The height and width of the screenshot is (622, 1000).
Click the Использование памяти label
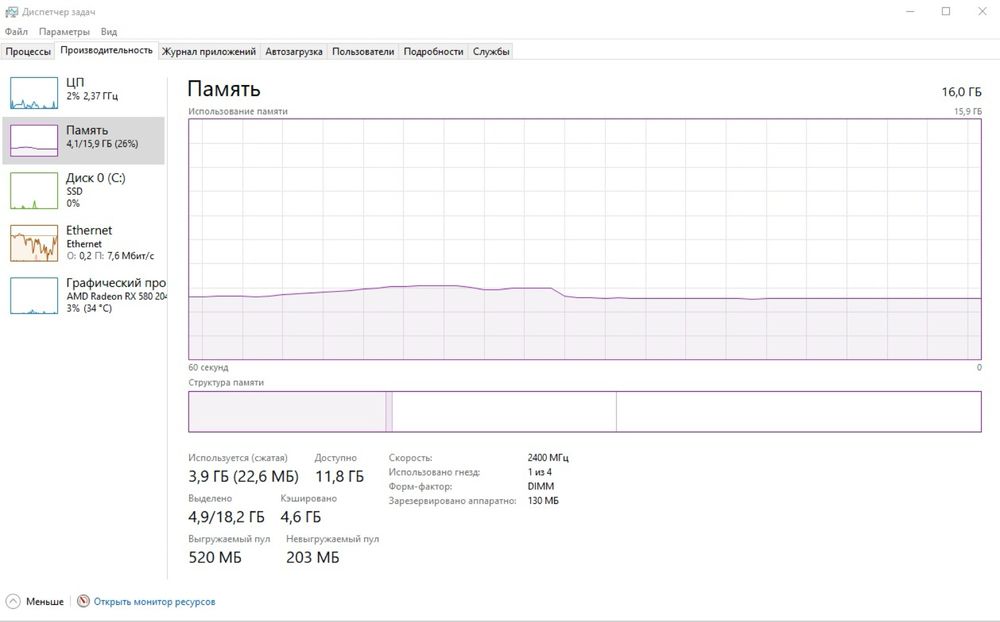(x=238, y=111)
